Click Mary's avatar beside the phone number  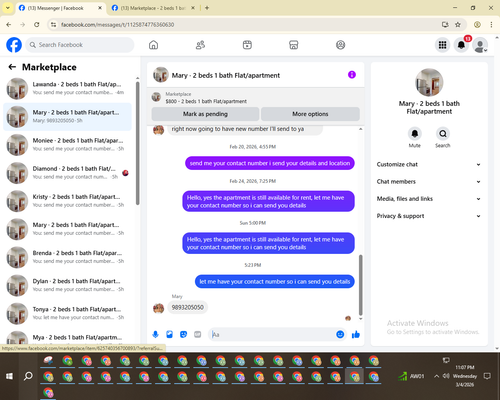[159, 308]
